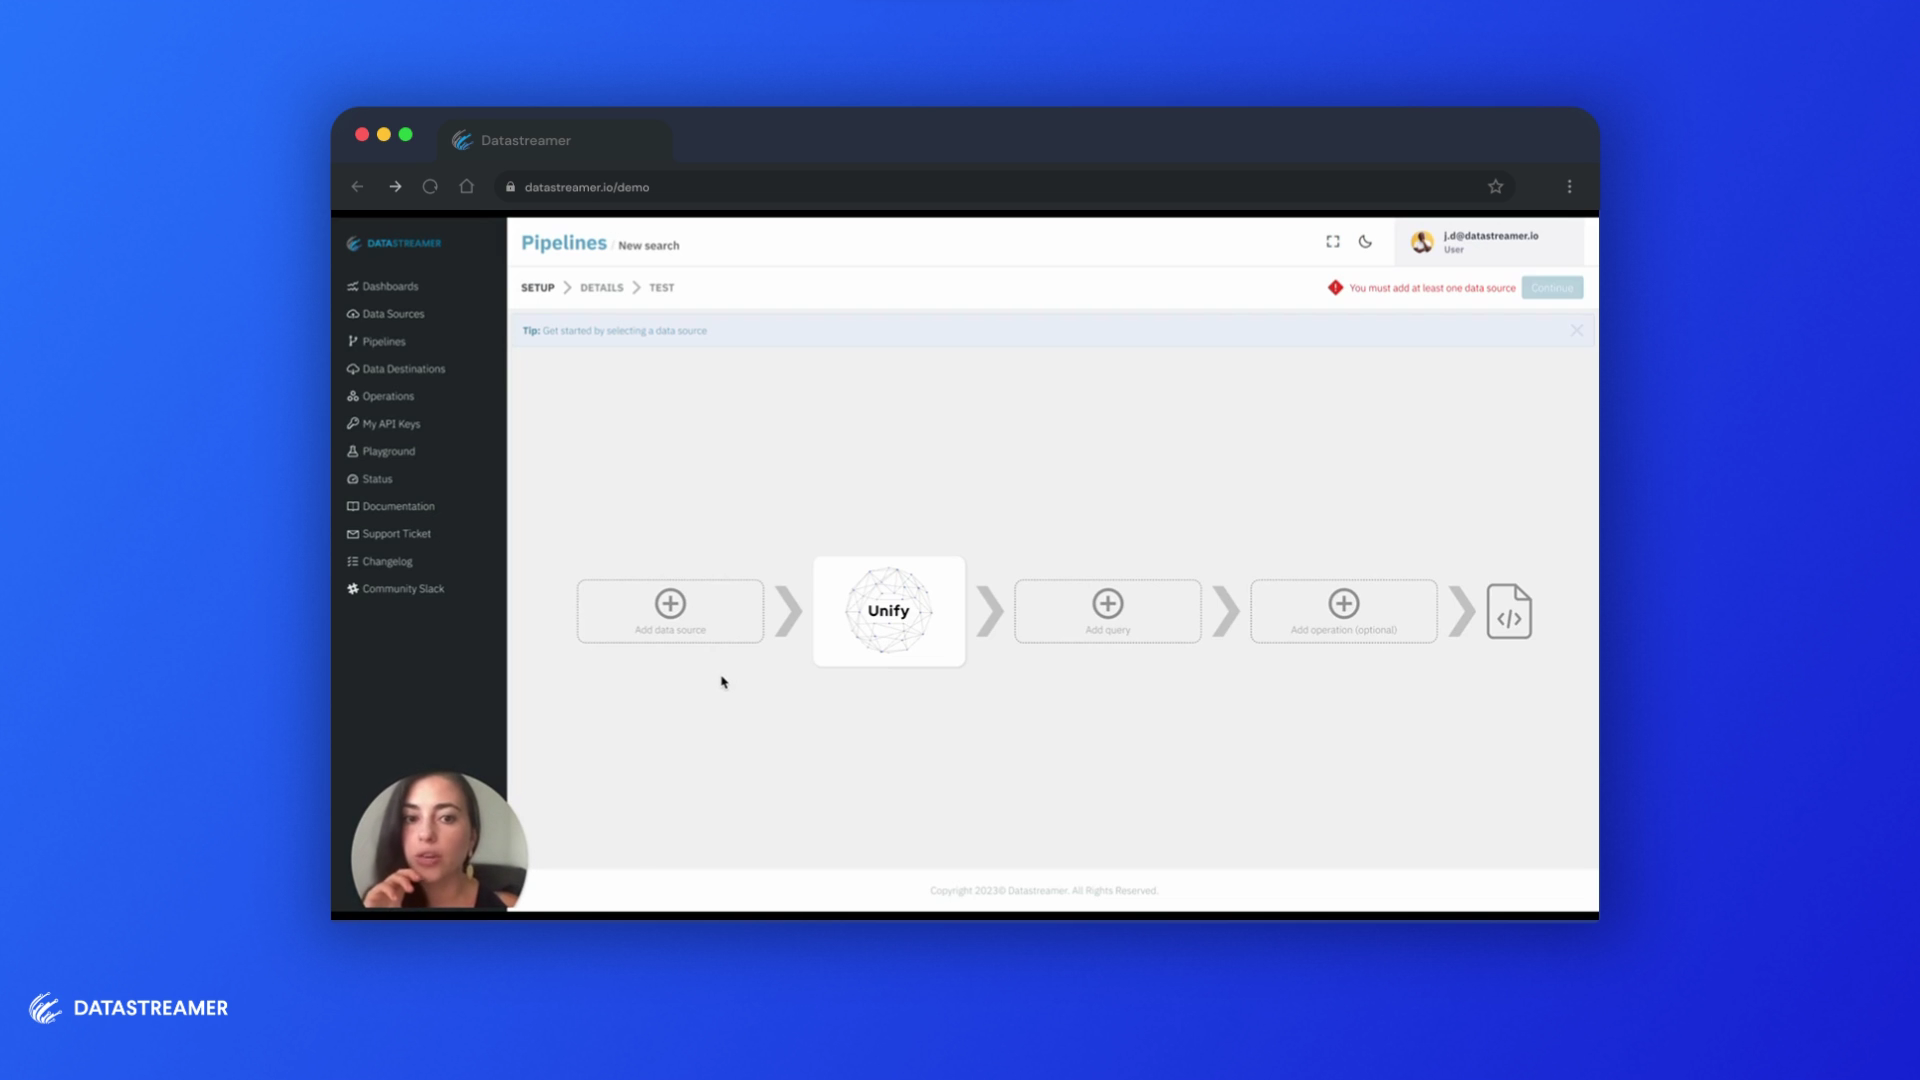Open the Unify node in the pipeline

[x=888, y=610]
